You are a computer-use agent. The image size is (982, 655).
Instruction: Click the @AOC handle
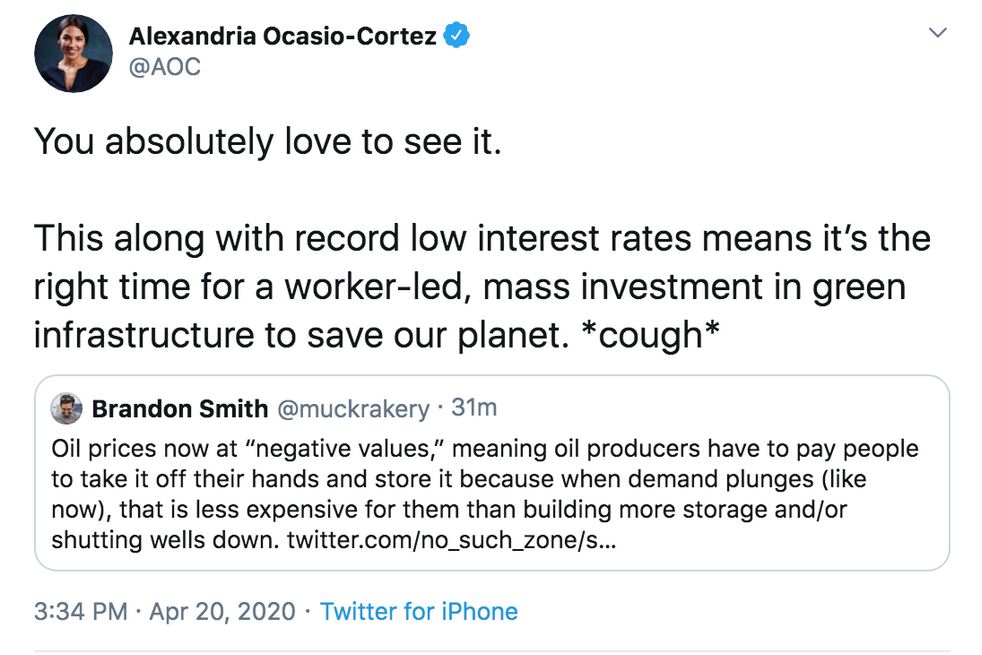click(165, 67)
